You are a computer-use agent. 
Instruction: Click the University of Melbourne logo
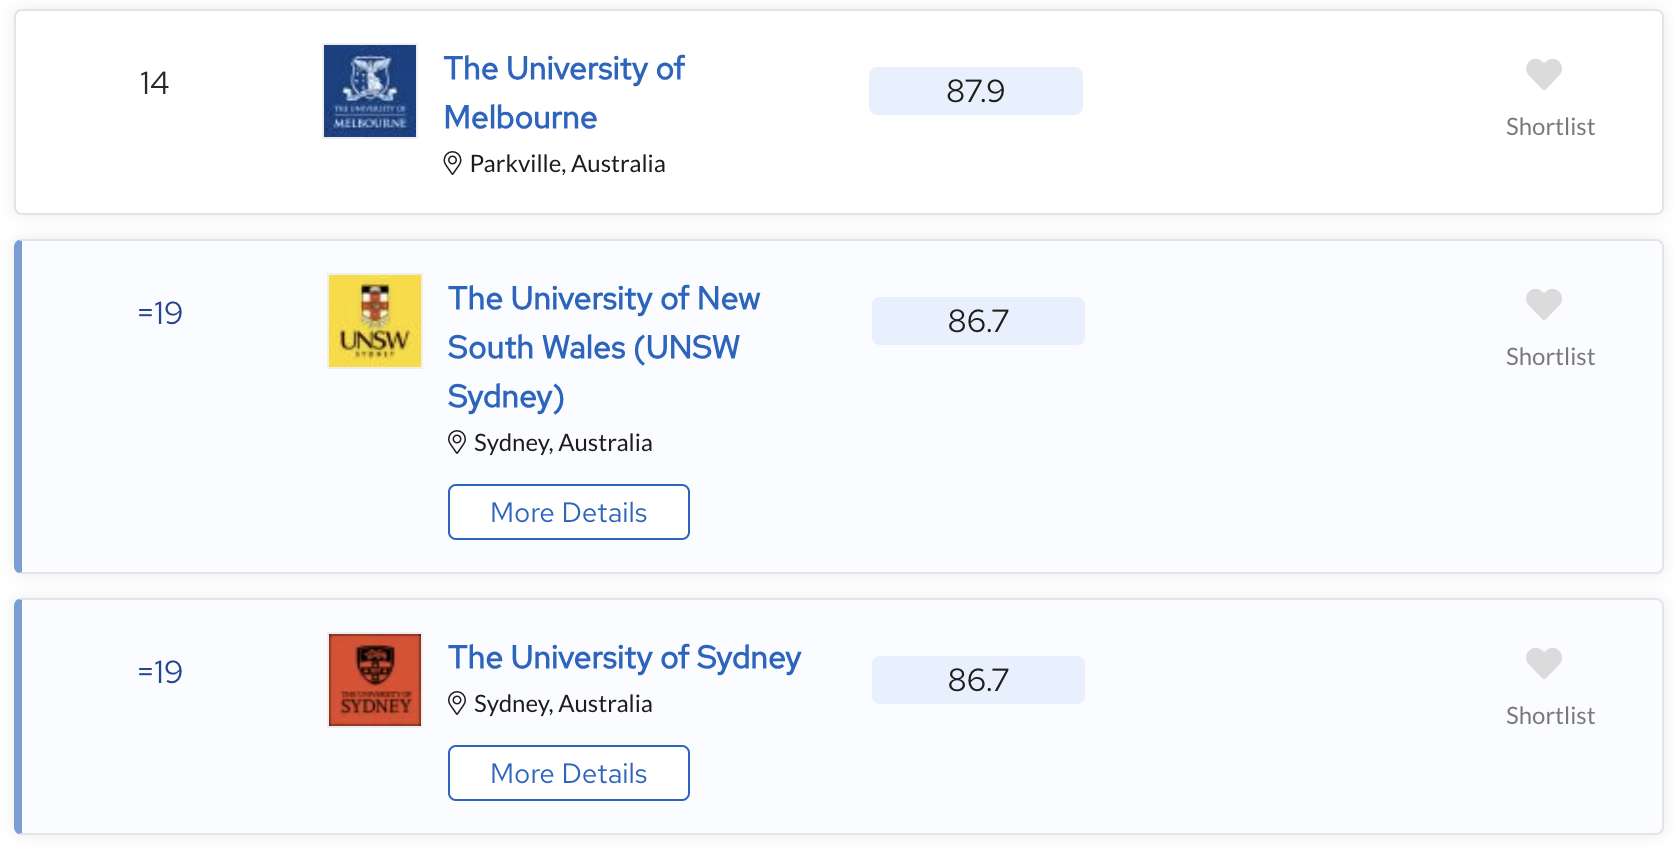[370, 91]
